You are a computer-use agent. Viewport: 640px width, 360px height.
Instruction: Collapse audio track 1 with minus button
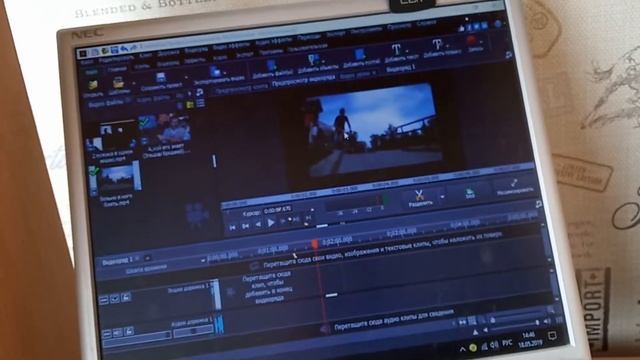coord(107,334)
